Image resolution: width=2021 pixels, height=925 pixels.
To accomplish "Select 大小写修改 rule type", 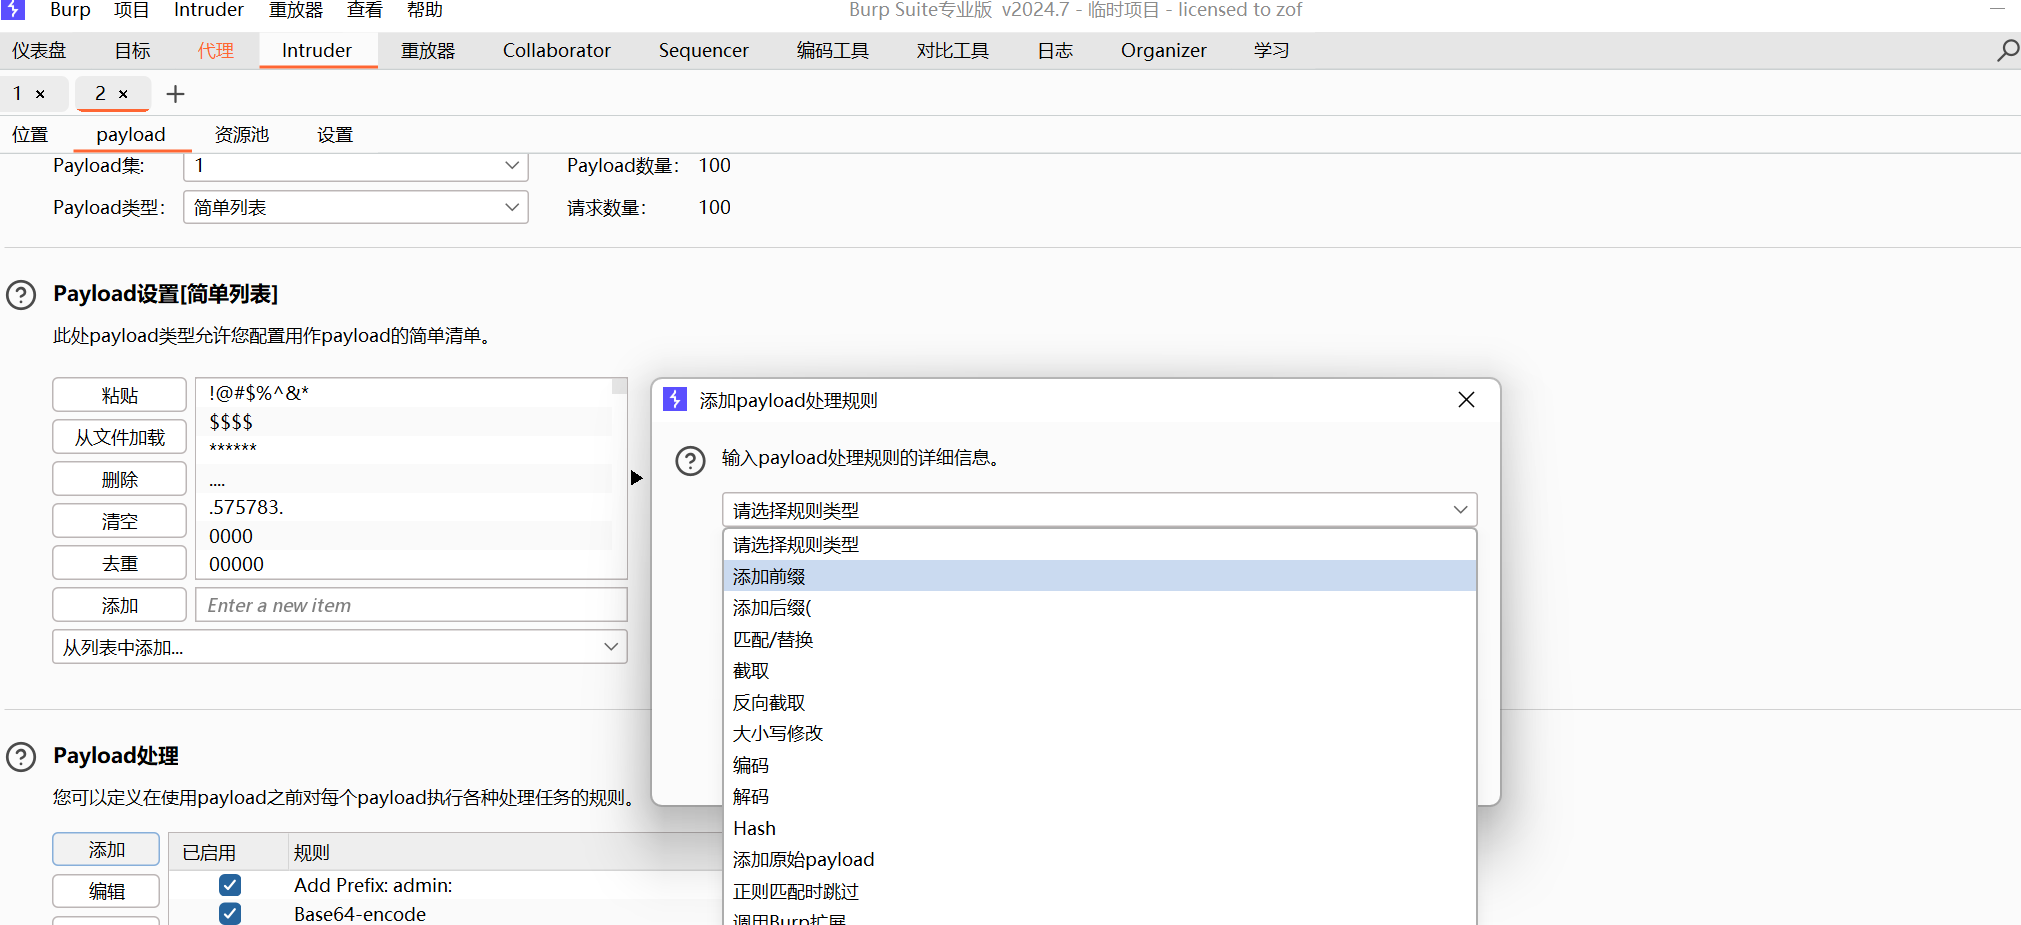I will (x=1099, y=733).
